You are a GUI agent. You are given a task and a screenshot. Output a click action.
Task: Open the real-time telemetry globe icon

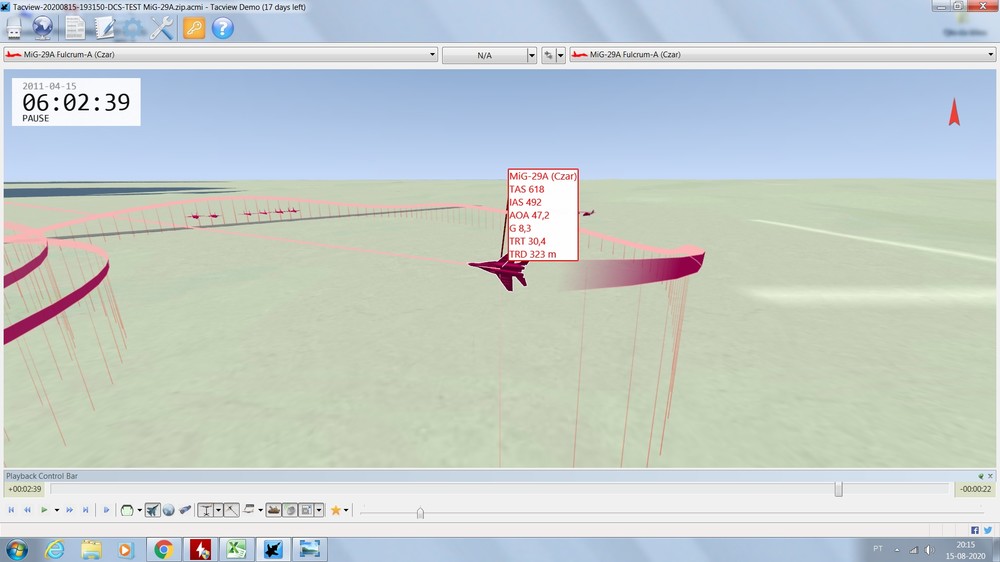point(43,28)
